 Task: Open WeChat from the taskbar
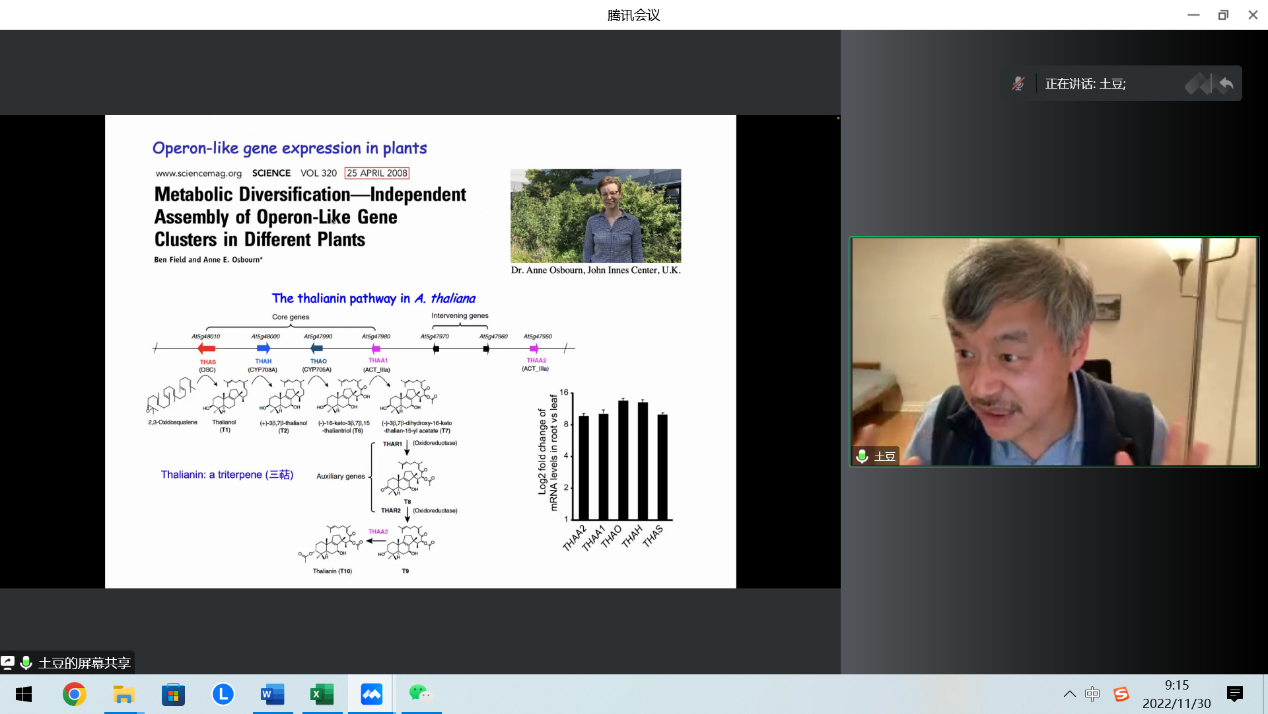[x=419, y=694]
